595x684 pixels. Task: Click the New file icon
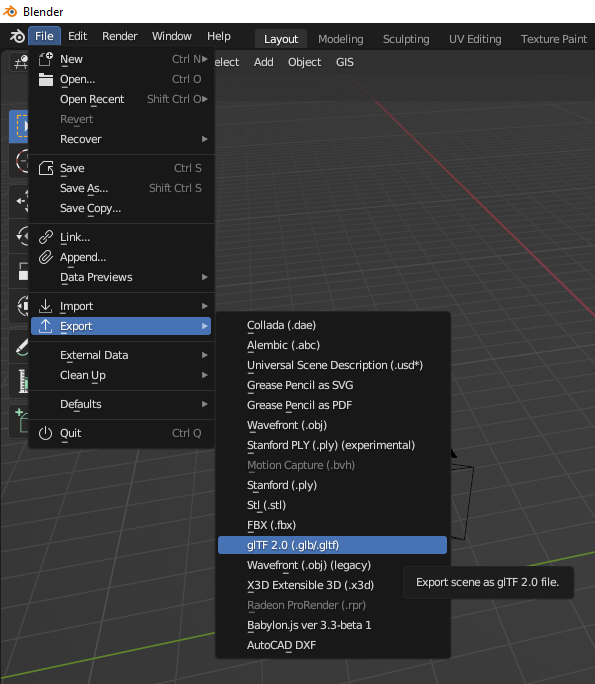[45, 59]
